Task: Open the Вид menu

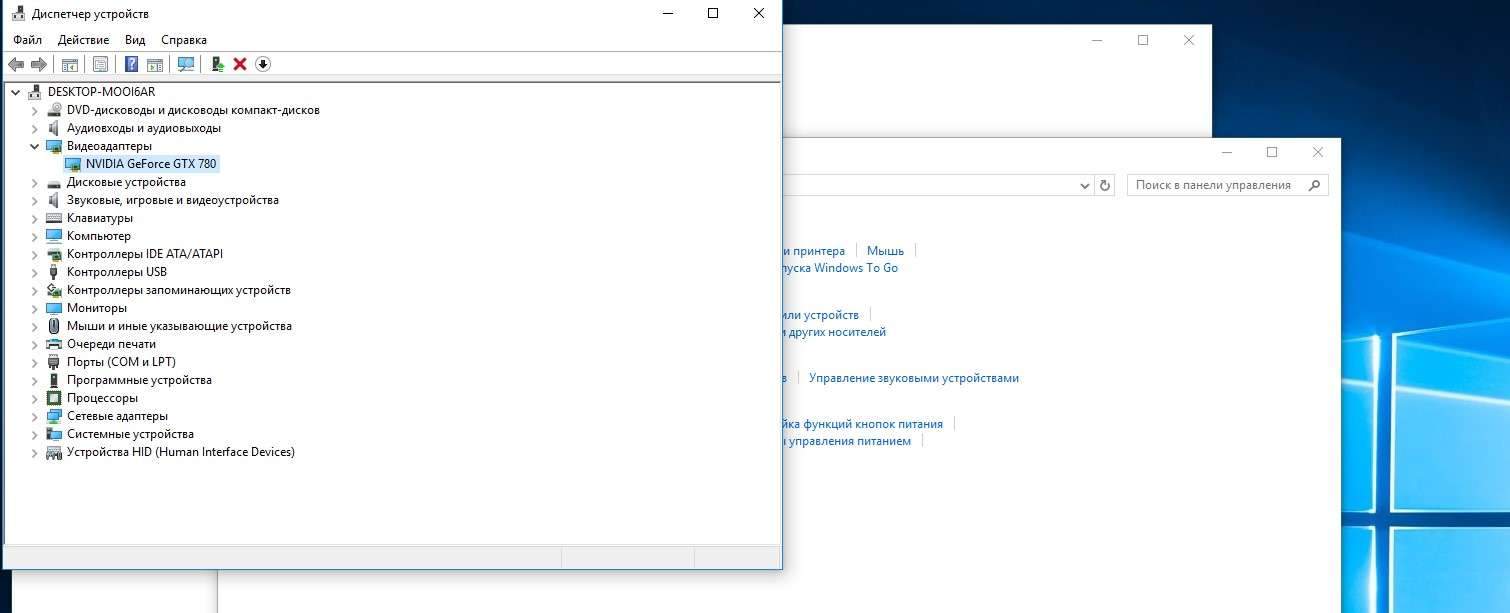Action: pyautogui.click(x=135, y=40)
